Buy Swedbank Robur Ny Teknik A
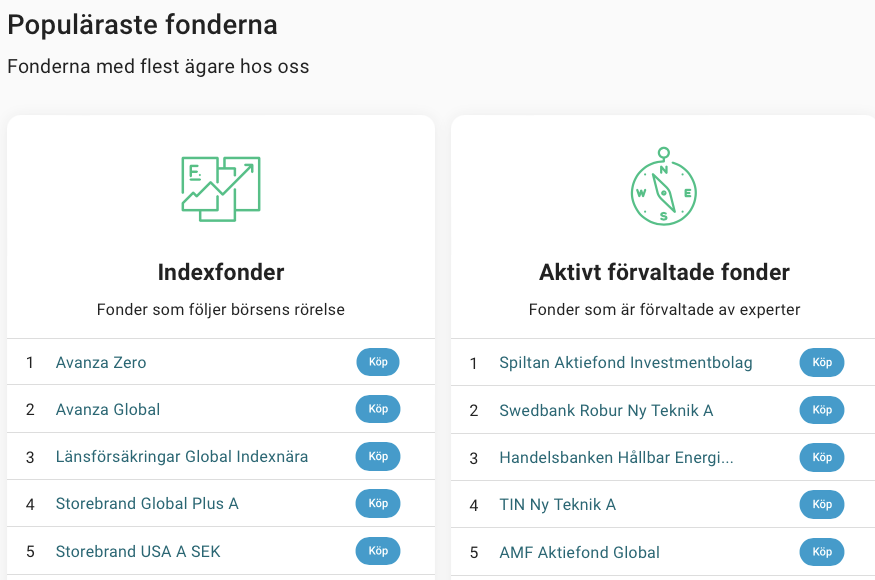875x580 pixels. tap(822, 410)
